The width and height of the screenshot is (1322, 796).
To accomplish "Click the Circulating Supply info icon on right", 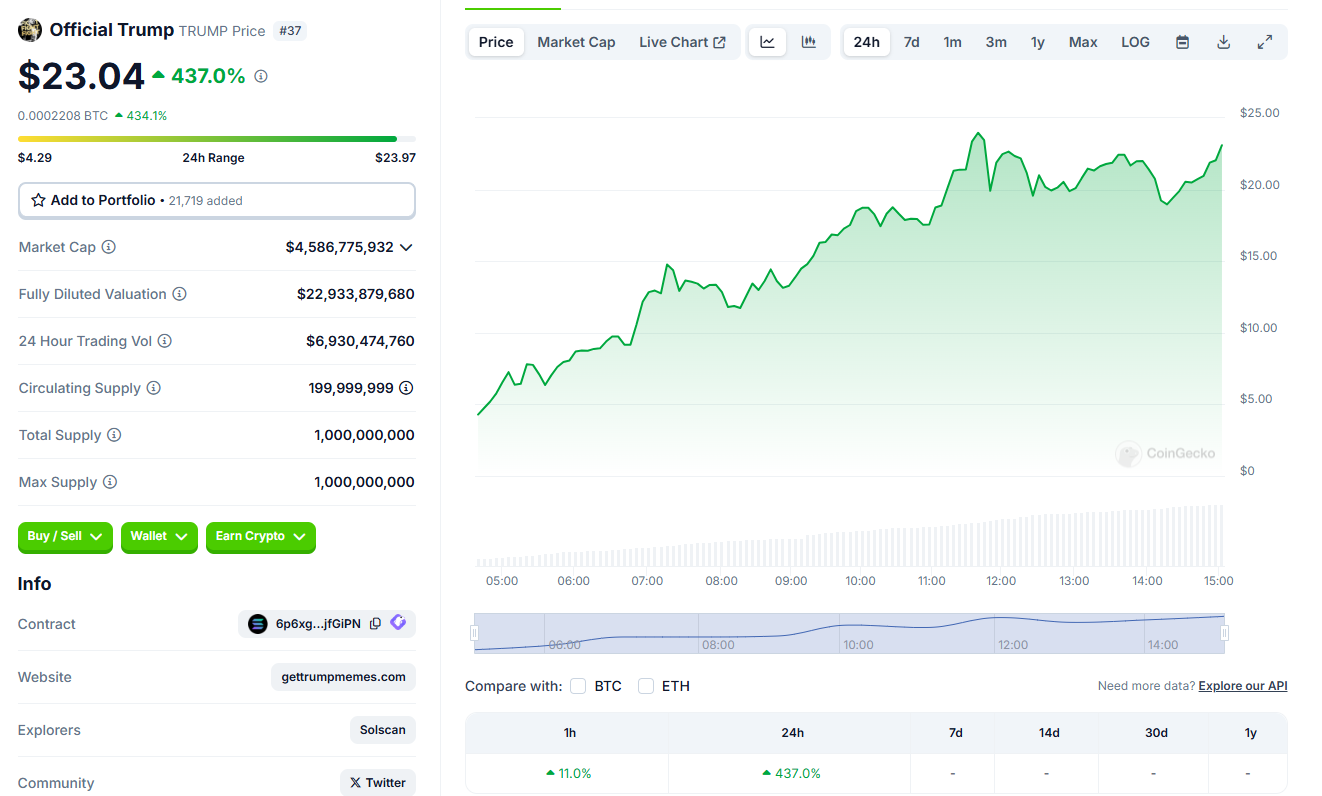I will coord(406,388).
